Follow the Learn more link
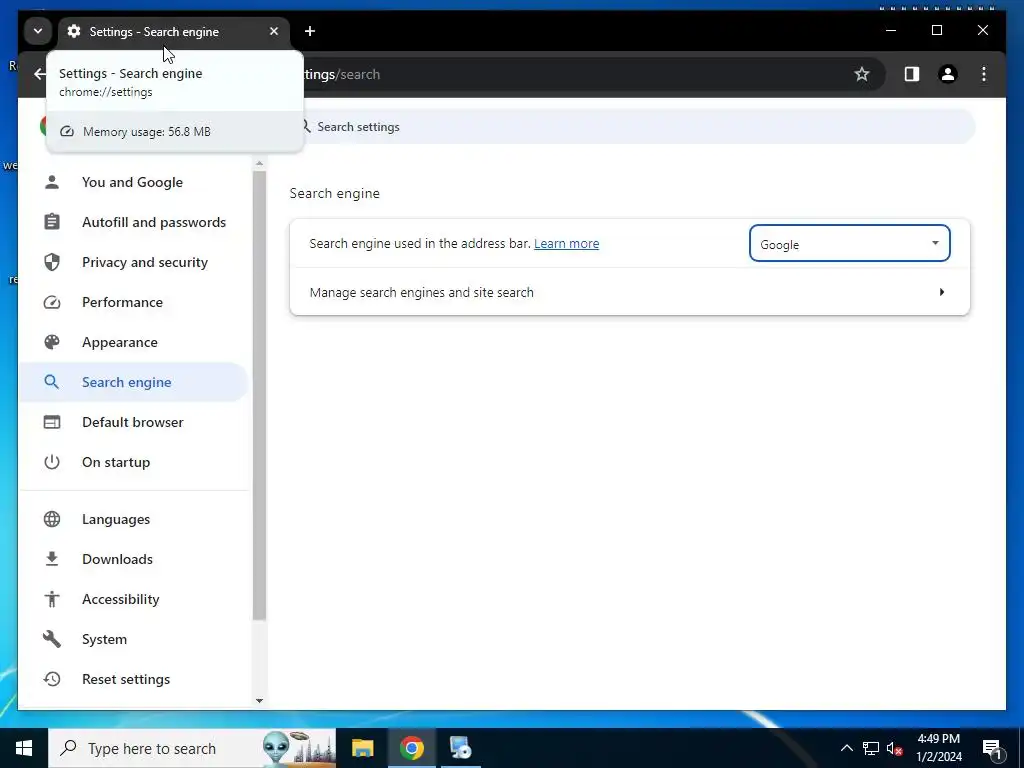1024x768 pixels. pyautogui.click(x=566, y=244)
